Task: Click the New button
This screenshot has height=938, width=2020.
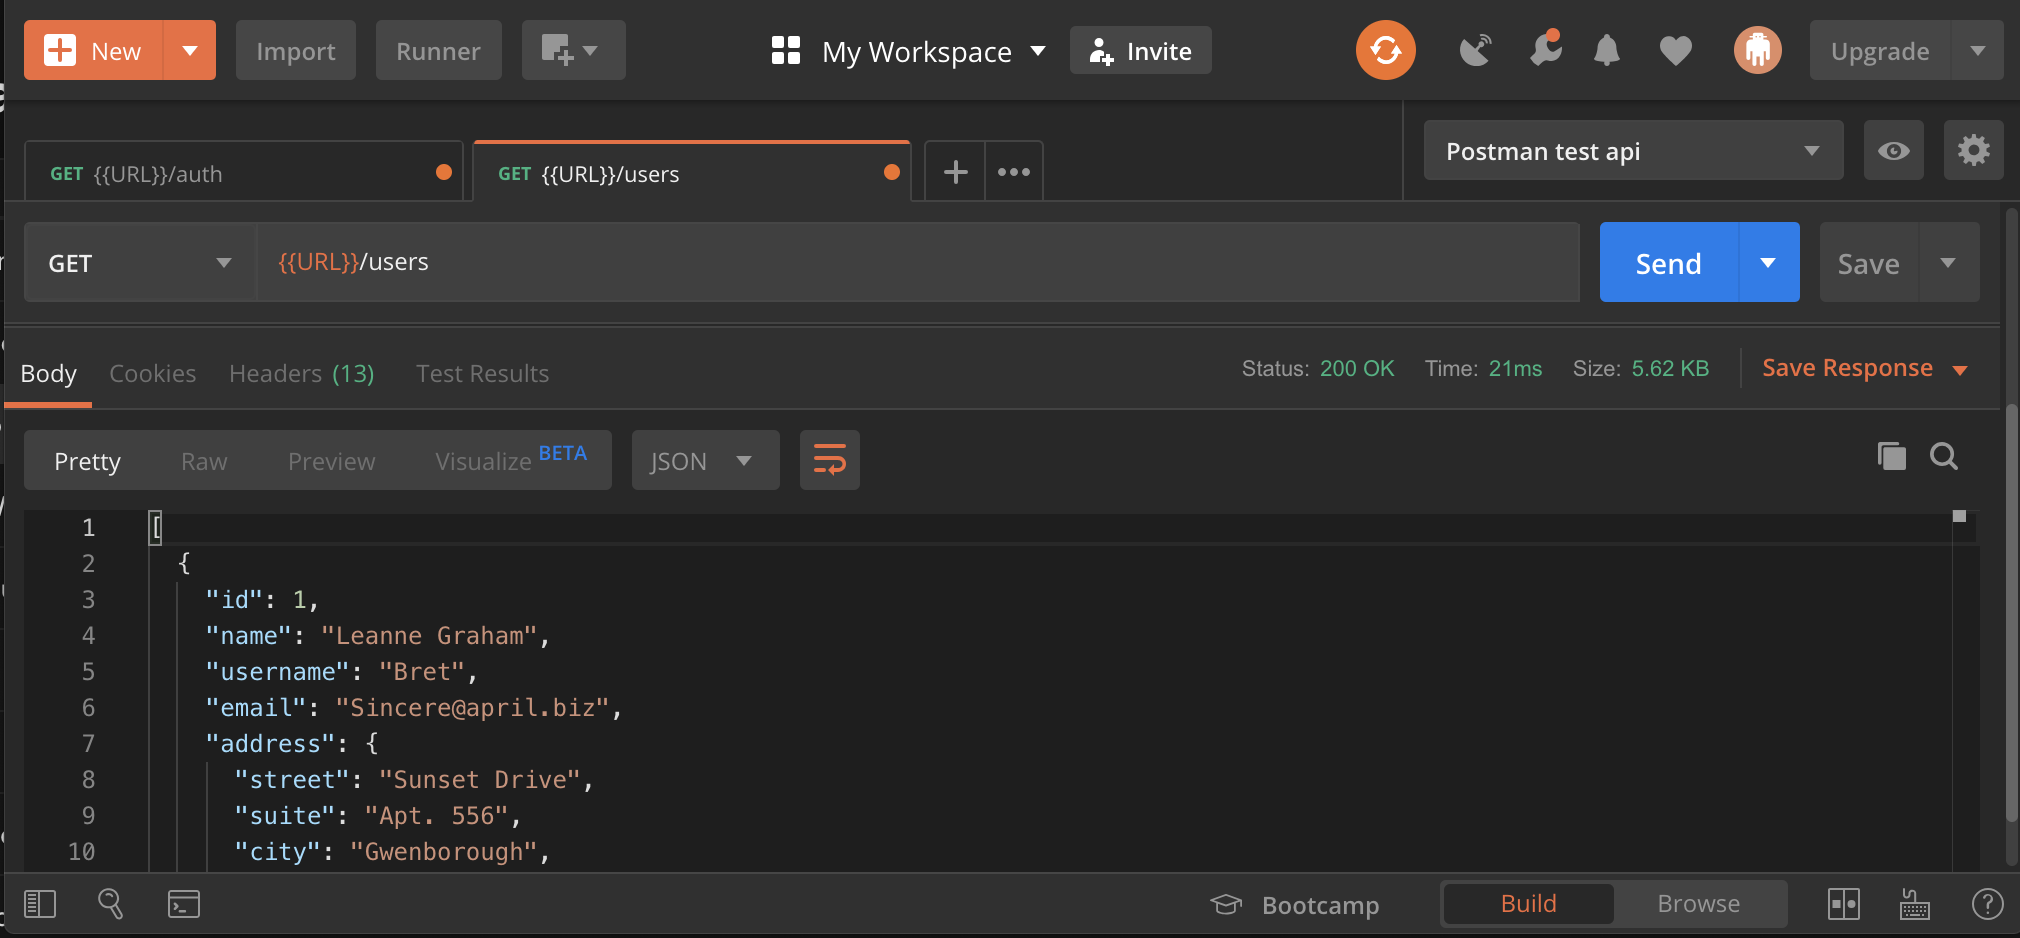Action: click(94, 51)
